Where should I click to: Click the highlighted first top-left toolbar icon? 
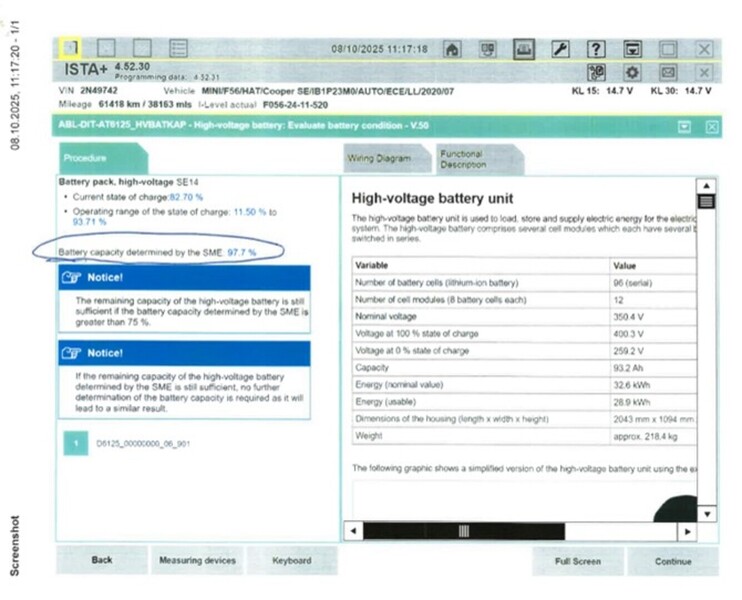pyautogui.click(x=71, y=47)
